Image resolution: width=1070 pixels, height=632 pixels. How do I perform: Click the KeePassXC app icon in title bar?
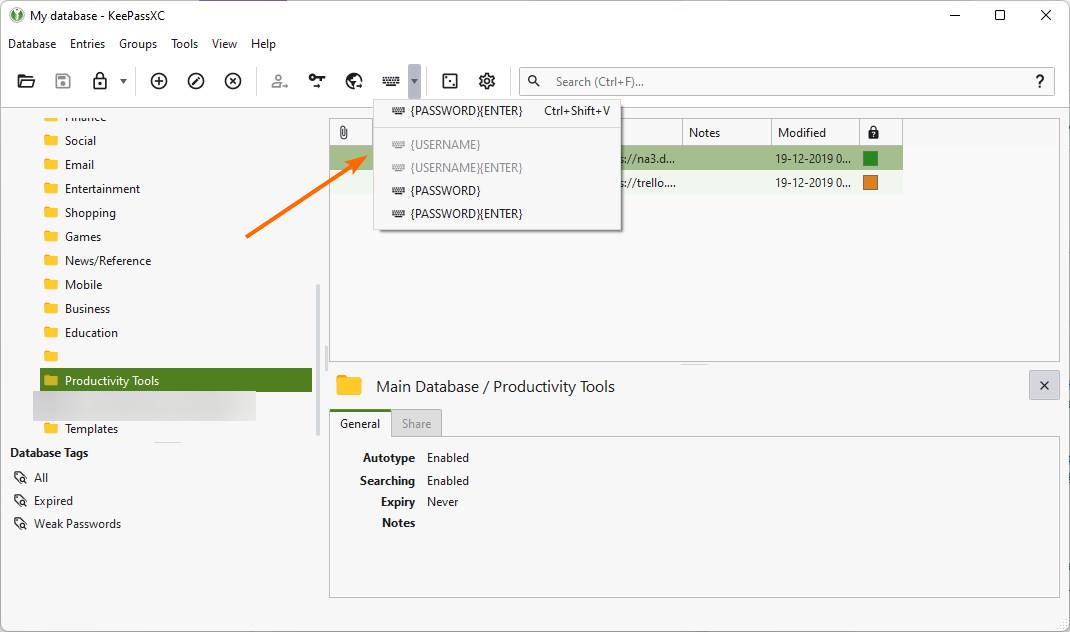[x=16, y=15]
